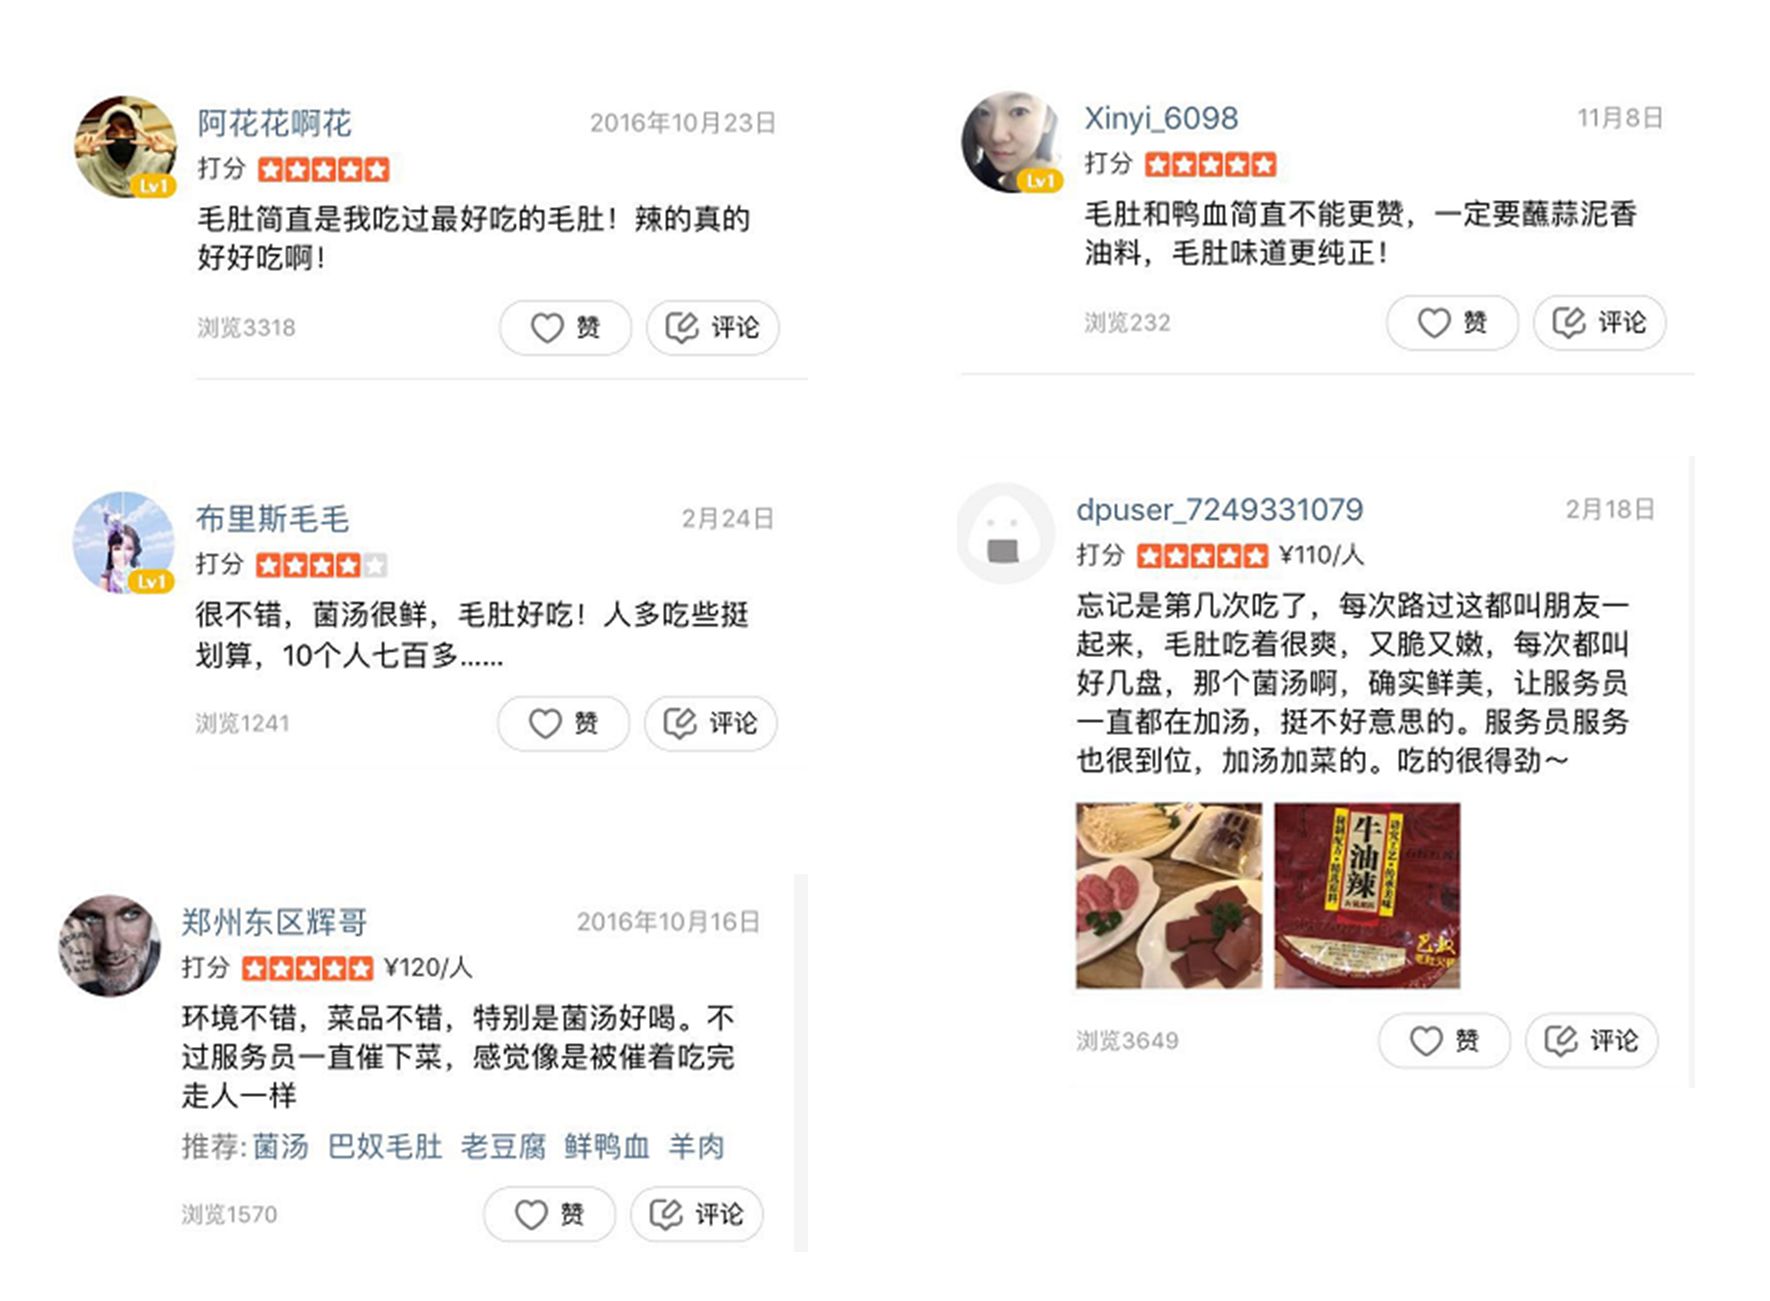The width and height of the screenshot is (1770, 1301).
Task: Open dpuser_7249331079's rice ball avatar
Action: tap(1005, 534)
